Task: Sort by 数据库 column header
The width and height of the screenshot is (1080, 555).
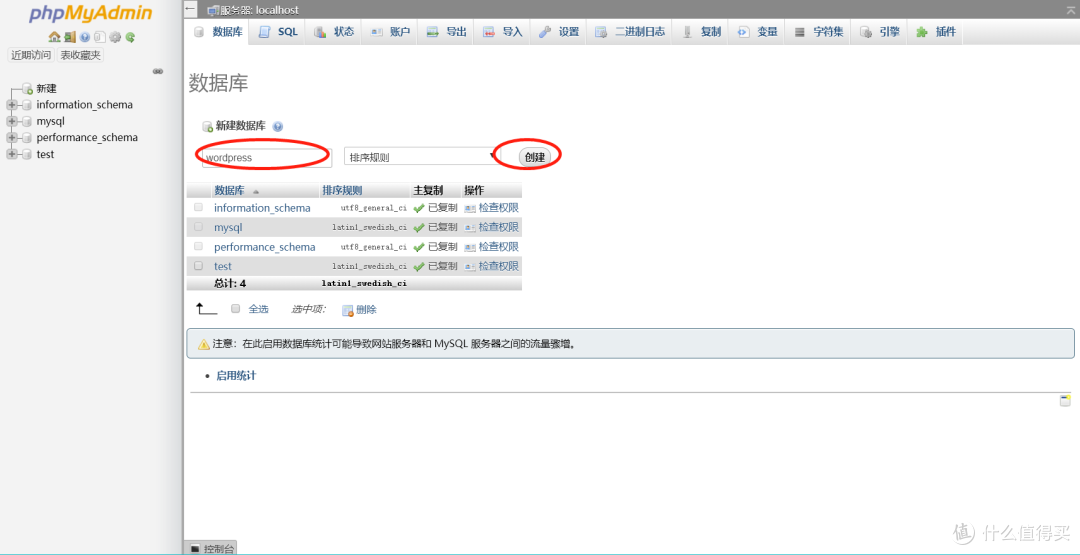Action: (229, 191)
